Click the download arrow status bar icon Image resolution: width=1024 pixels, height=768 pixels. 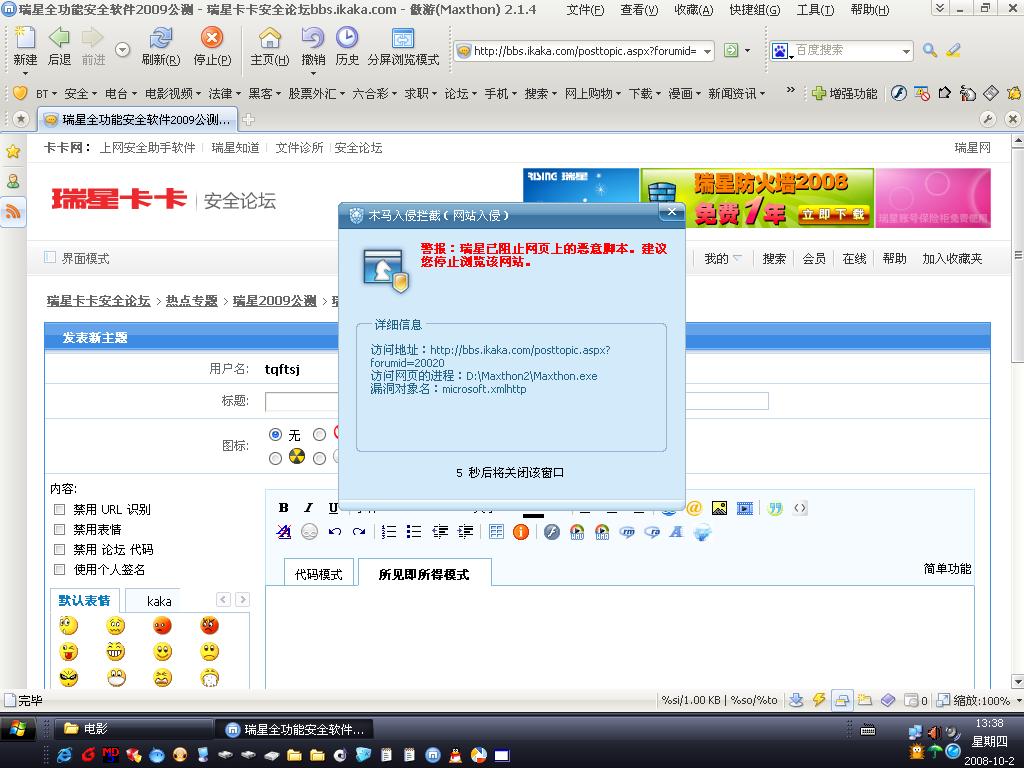click(x=796, y=700)
